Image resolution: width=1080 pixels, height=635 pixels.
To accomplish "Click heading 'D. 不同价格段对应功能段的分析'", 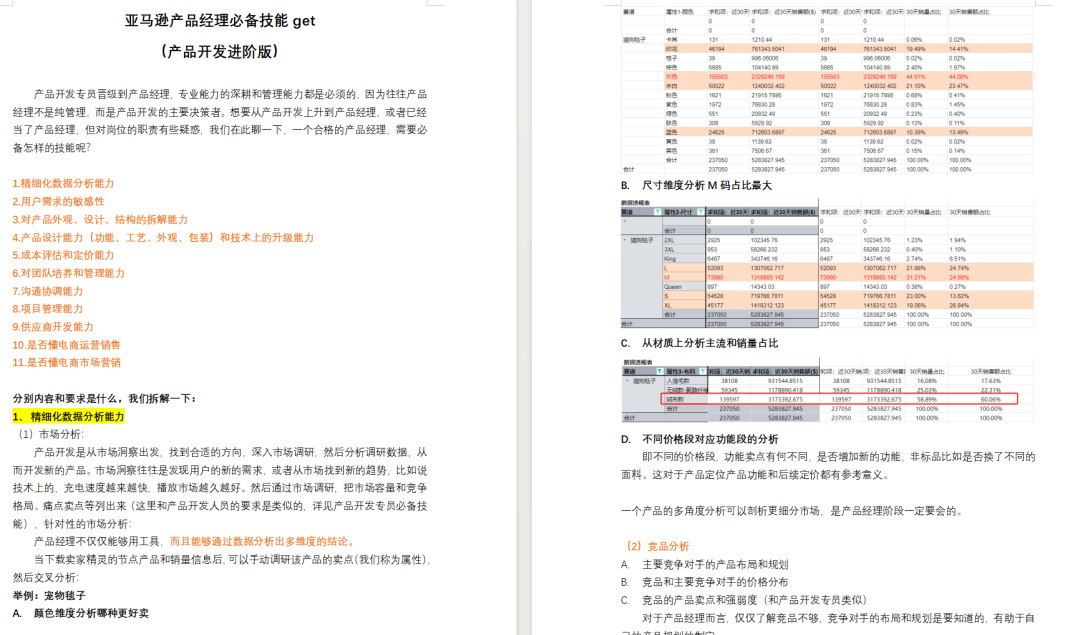I will [700, 439].
